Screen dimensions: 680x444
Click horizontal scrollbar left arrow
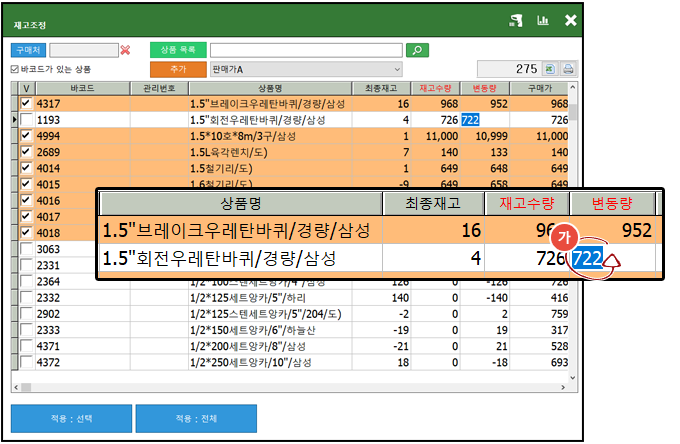tap(16, 387)
